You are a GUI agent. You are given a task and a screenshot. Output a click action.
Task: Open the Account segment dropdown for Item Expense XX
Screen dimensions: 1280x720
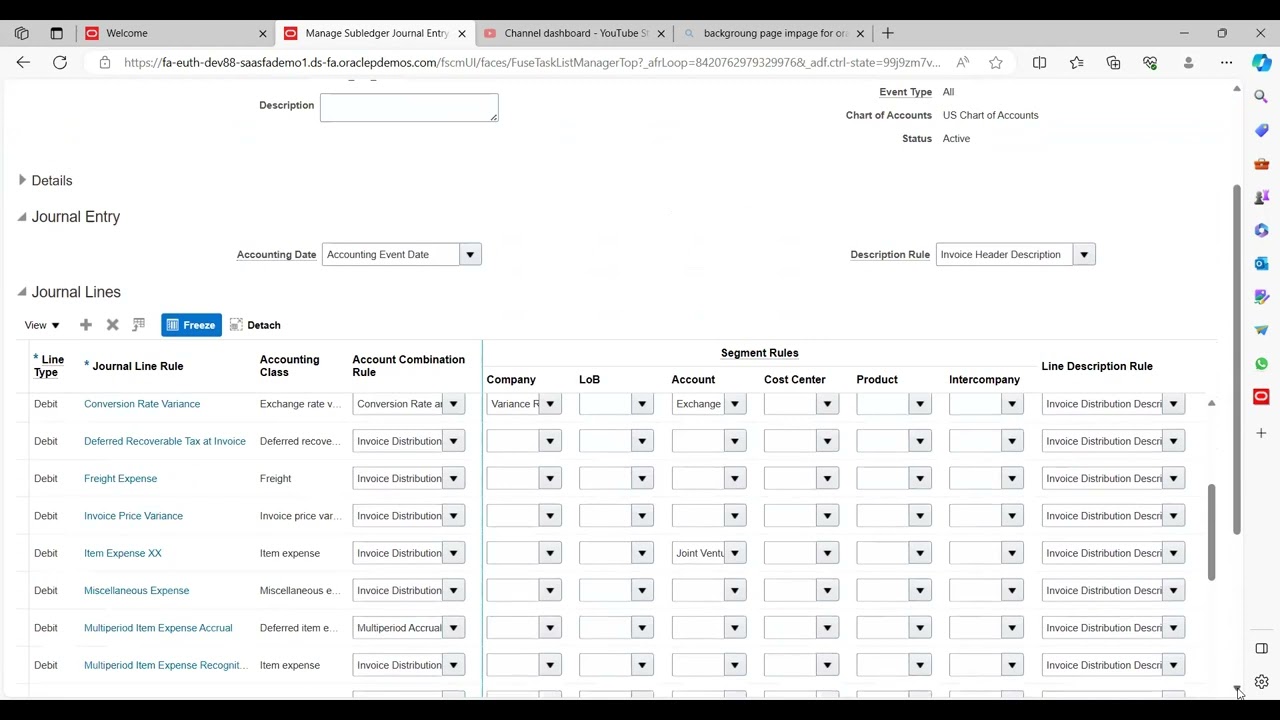pos(735,553)
